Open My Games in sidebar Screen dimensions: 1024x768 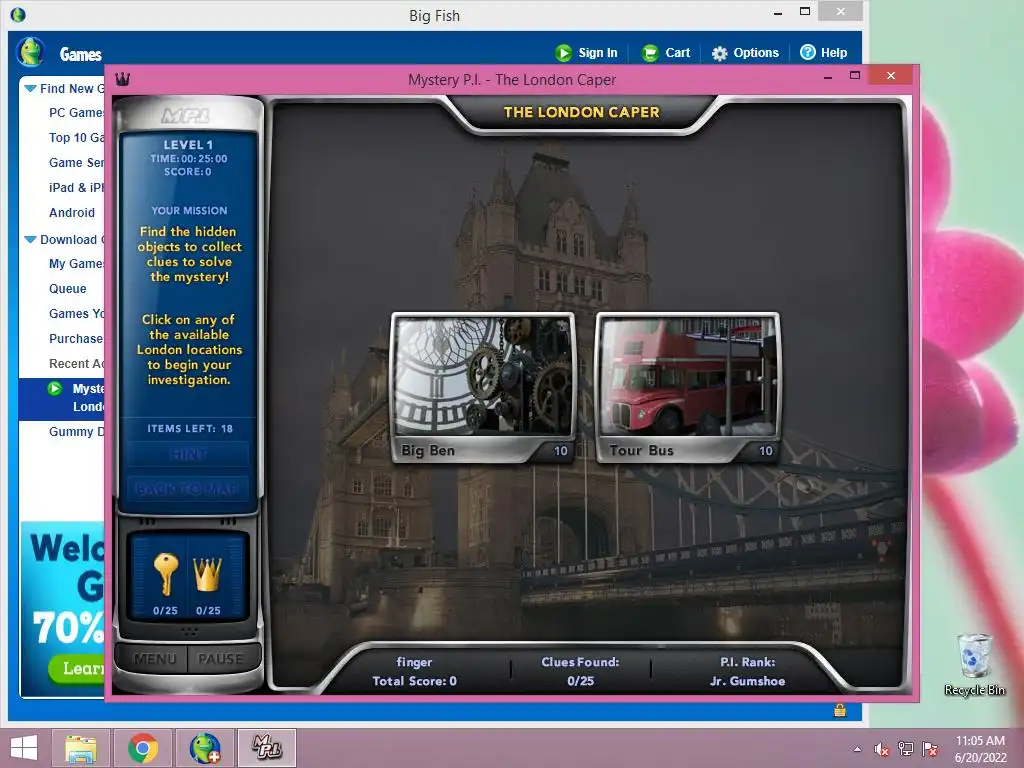click(x=76, y=264)
